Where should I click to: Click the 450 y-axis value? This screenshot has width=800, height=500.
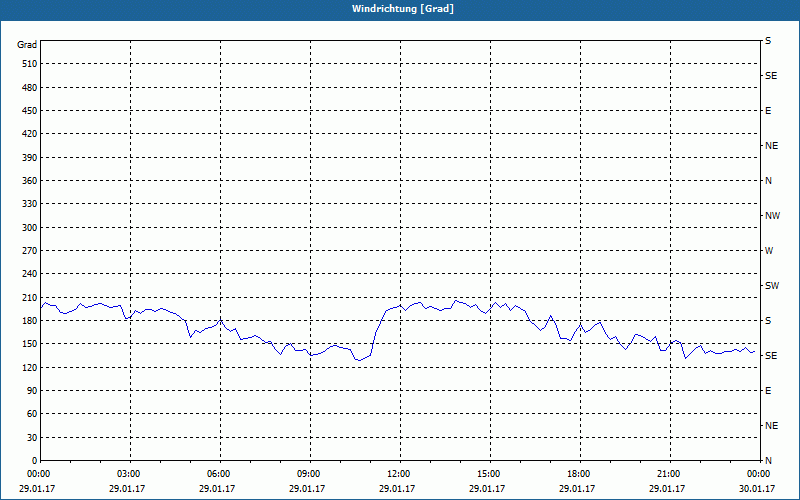(30, 111)
